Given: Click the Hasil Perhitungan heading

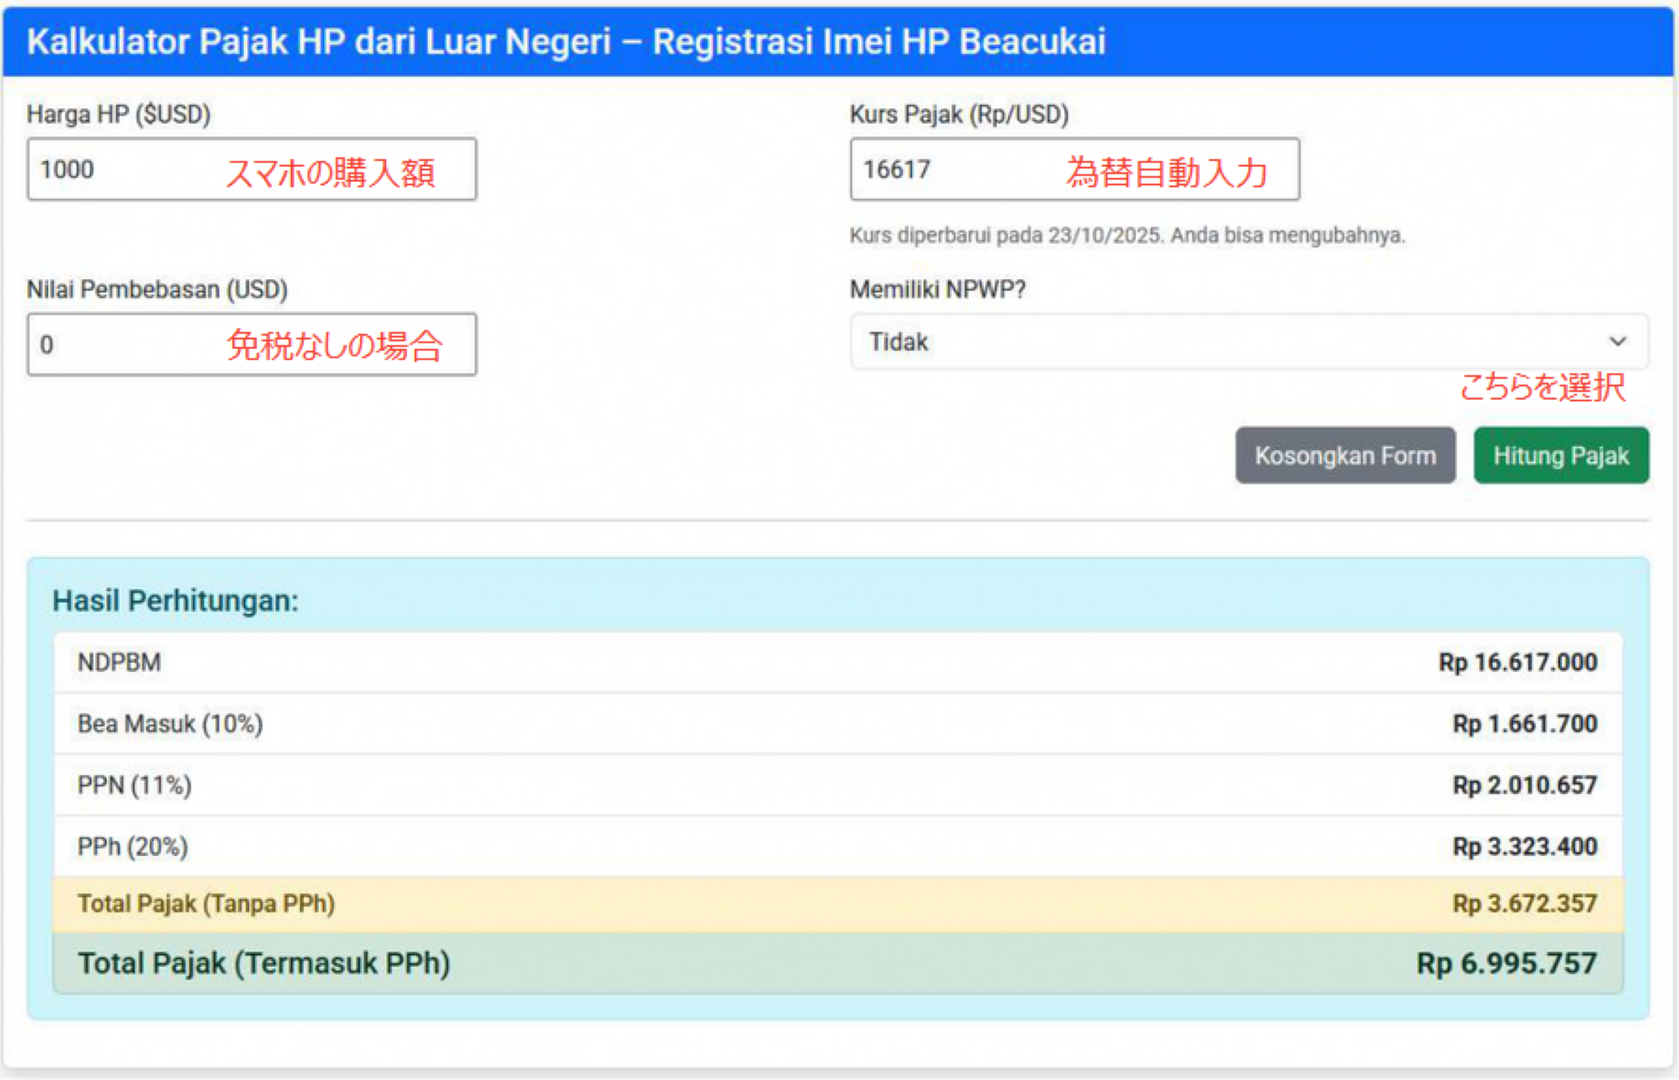Looking at the screenshot, I should pyautogui.click(x=175, y=601).
